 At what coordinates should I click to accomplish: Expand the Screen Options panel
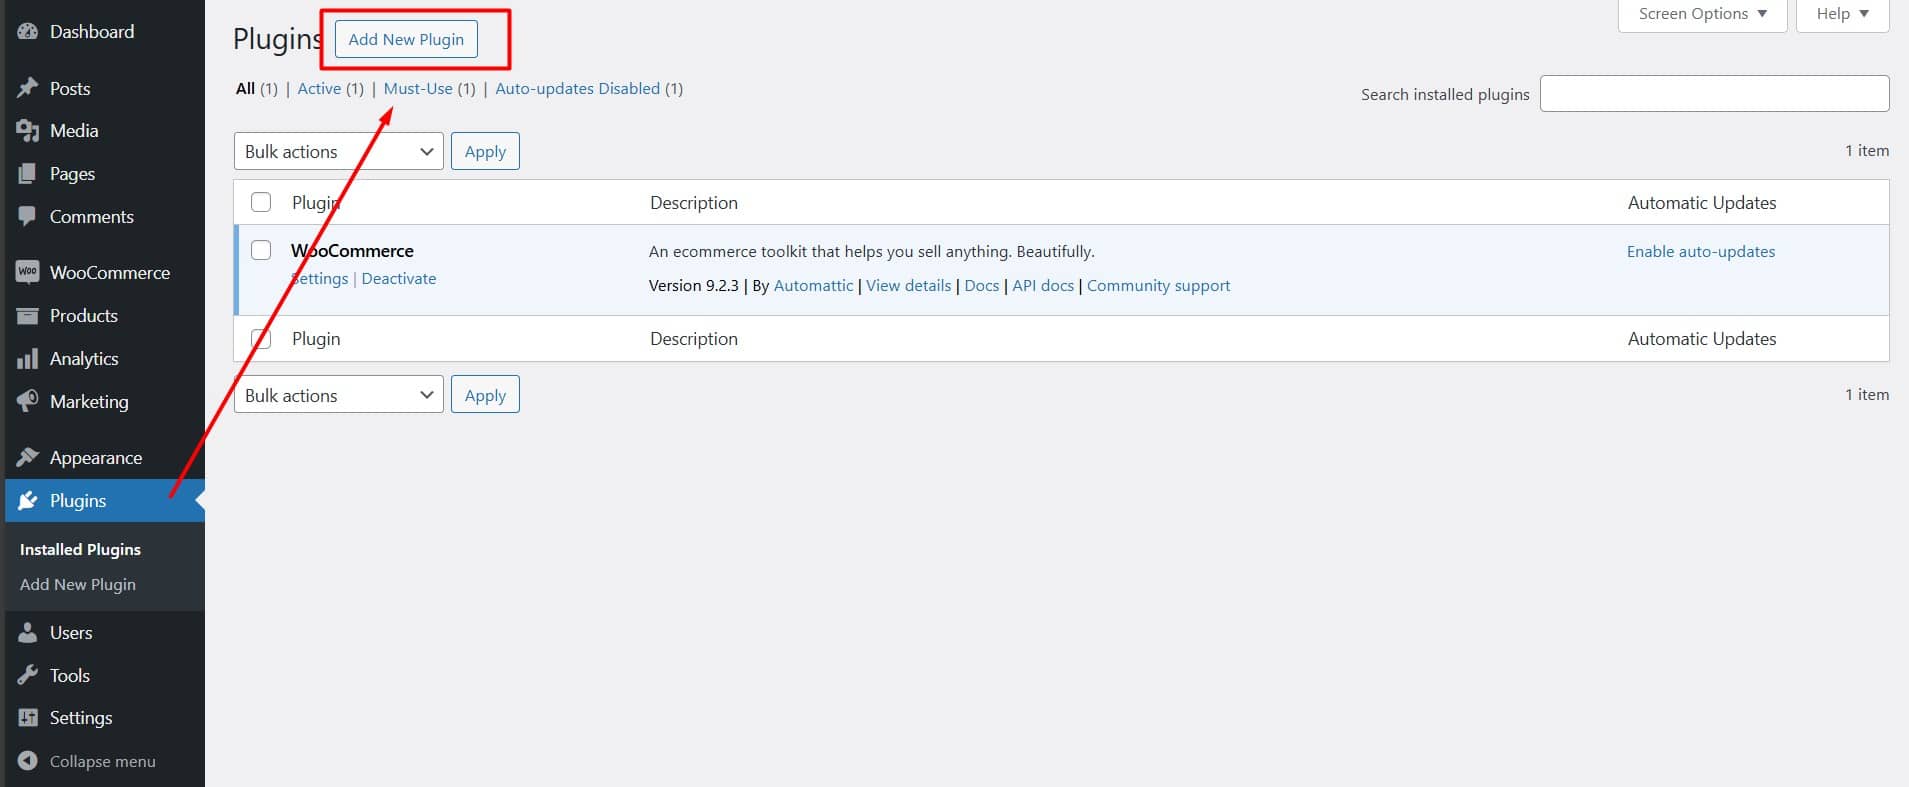pos(1702,14)
